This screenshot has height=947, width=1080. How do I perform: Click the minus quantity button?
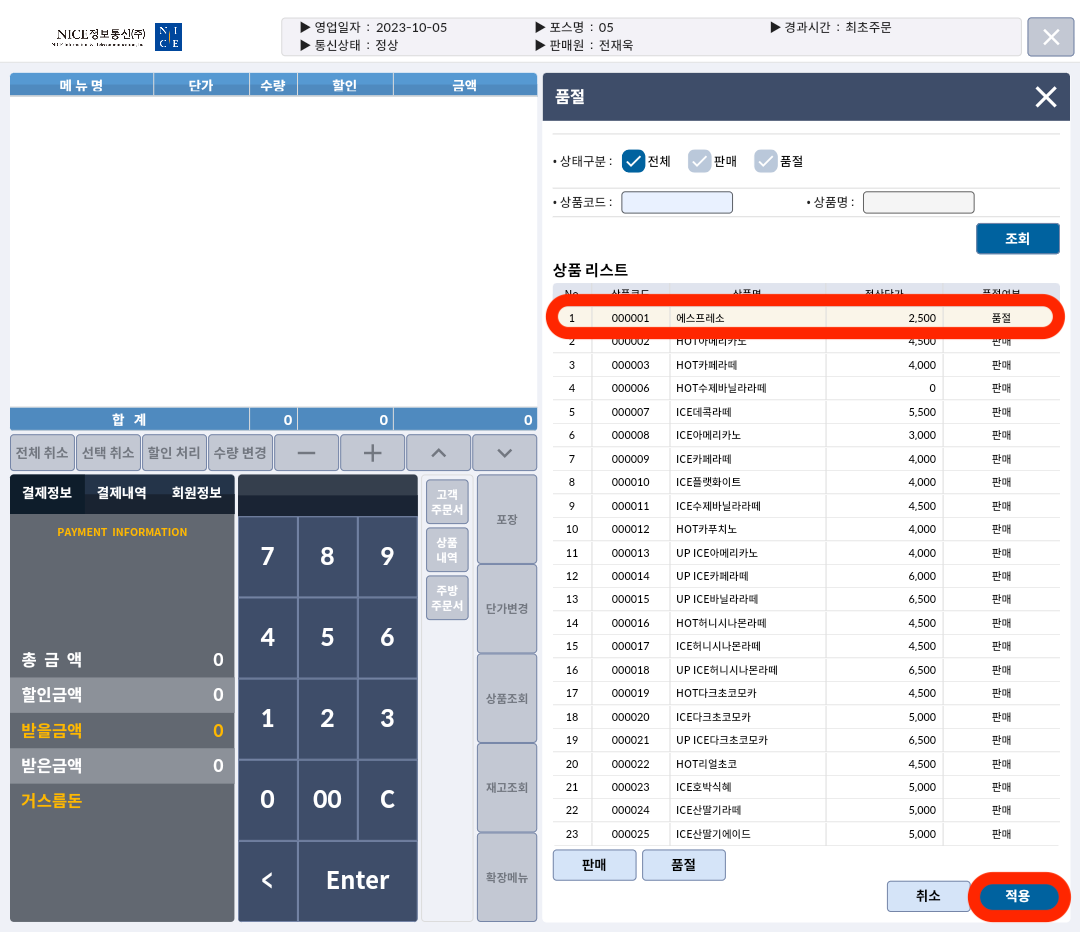tap(305, 453)
